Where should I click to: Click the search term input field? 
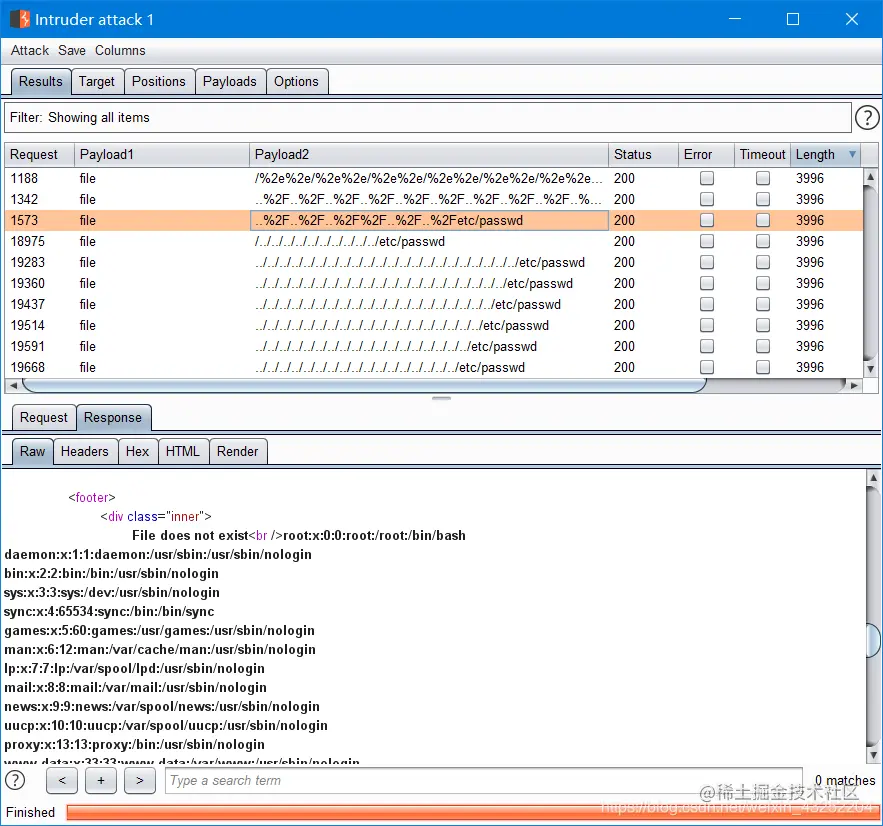(484, 780)
